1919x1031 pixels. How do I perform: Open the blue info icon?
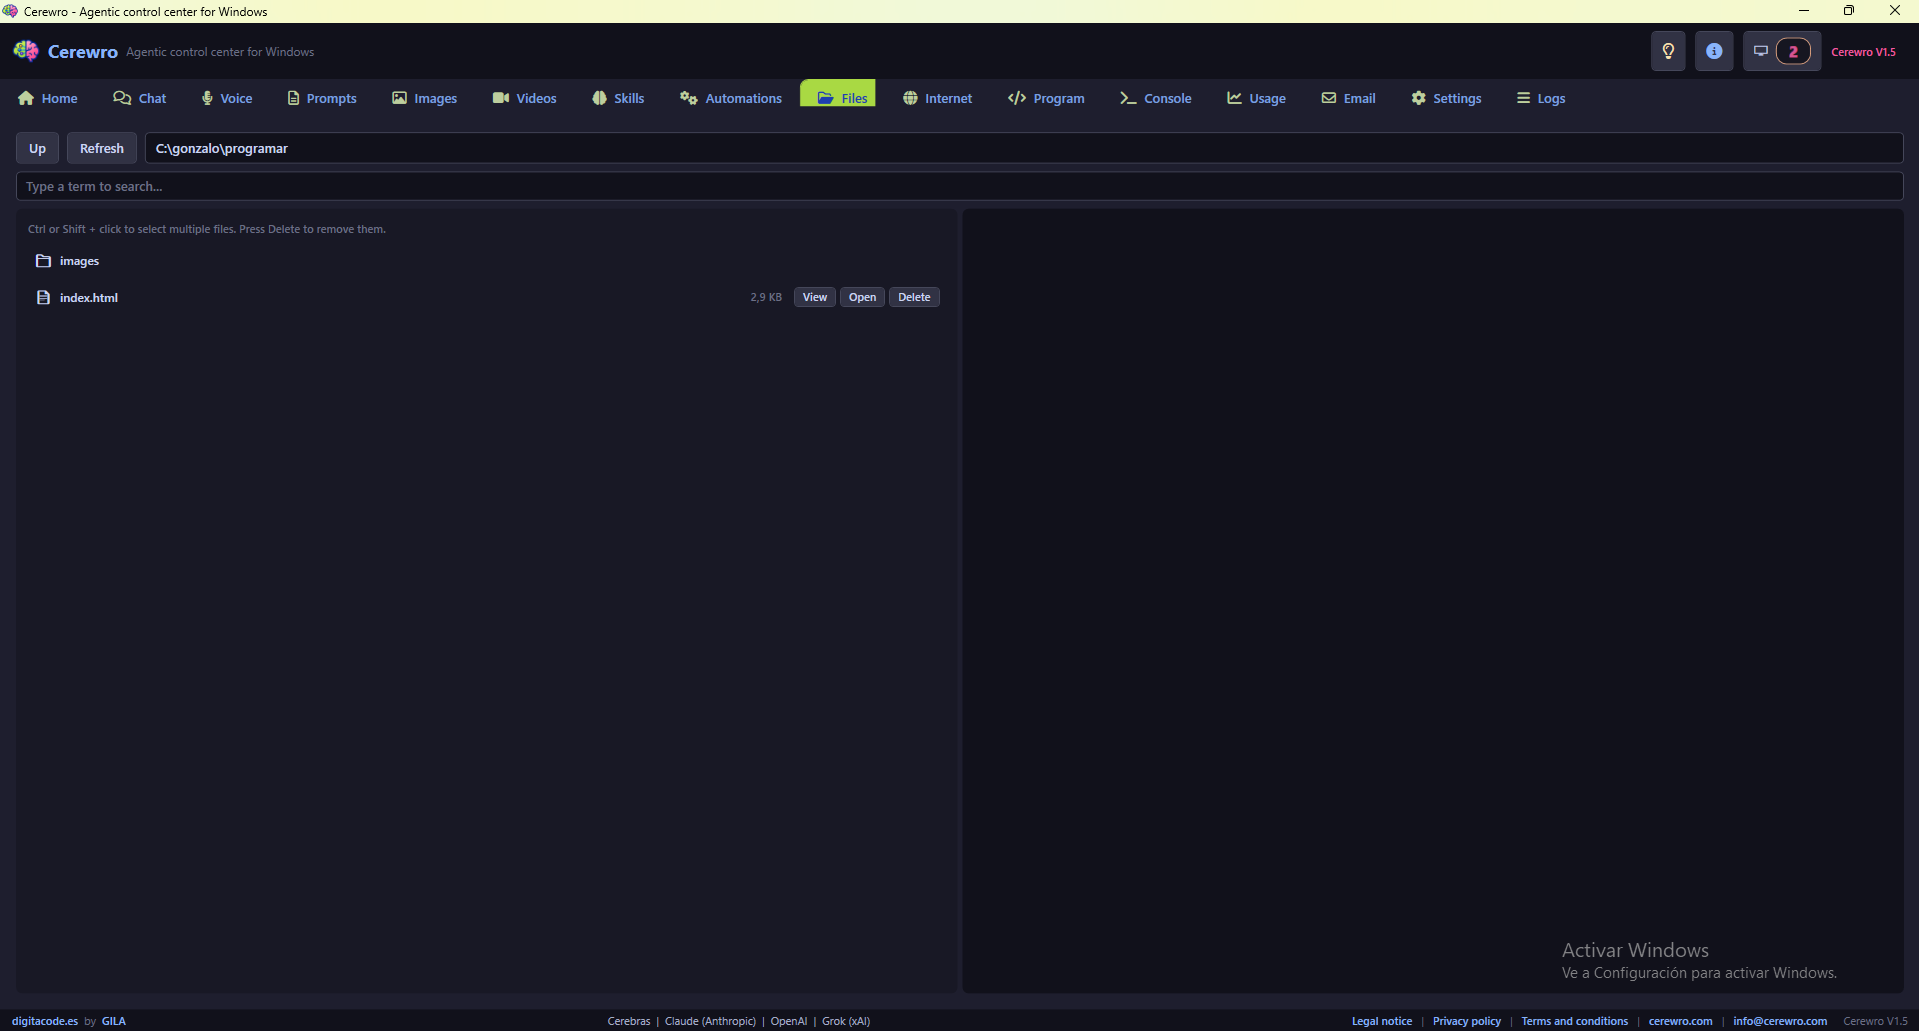click(x=1713, y=50)
